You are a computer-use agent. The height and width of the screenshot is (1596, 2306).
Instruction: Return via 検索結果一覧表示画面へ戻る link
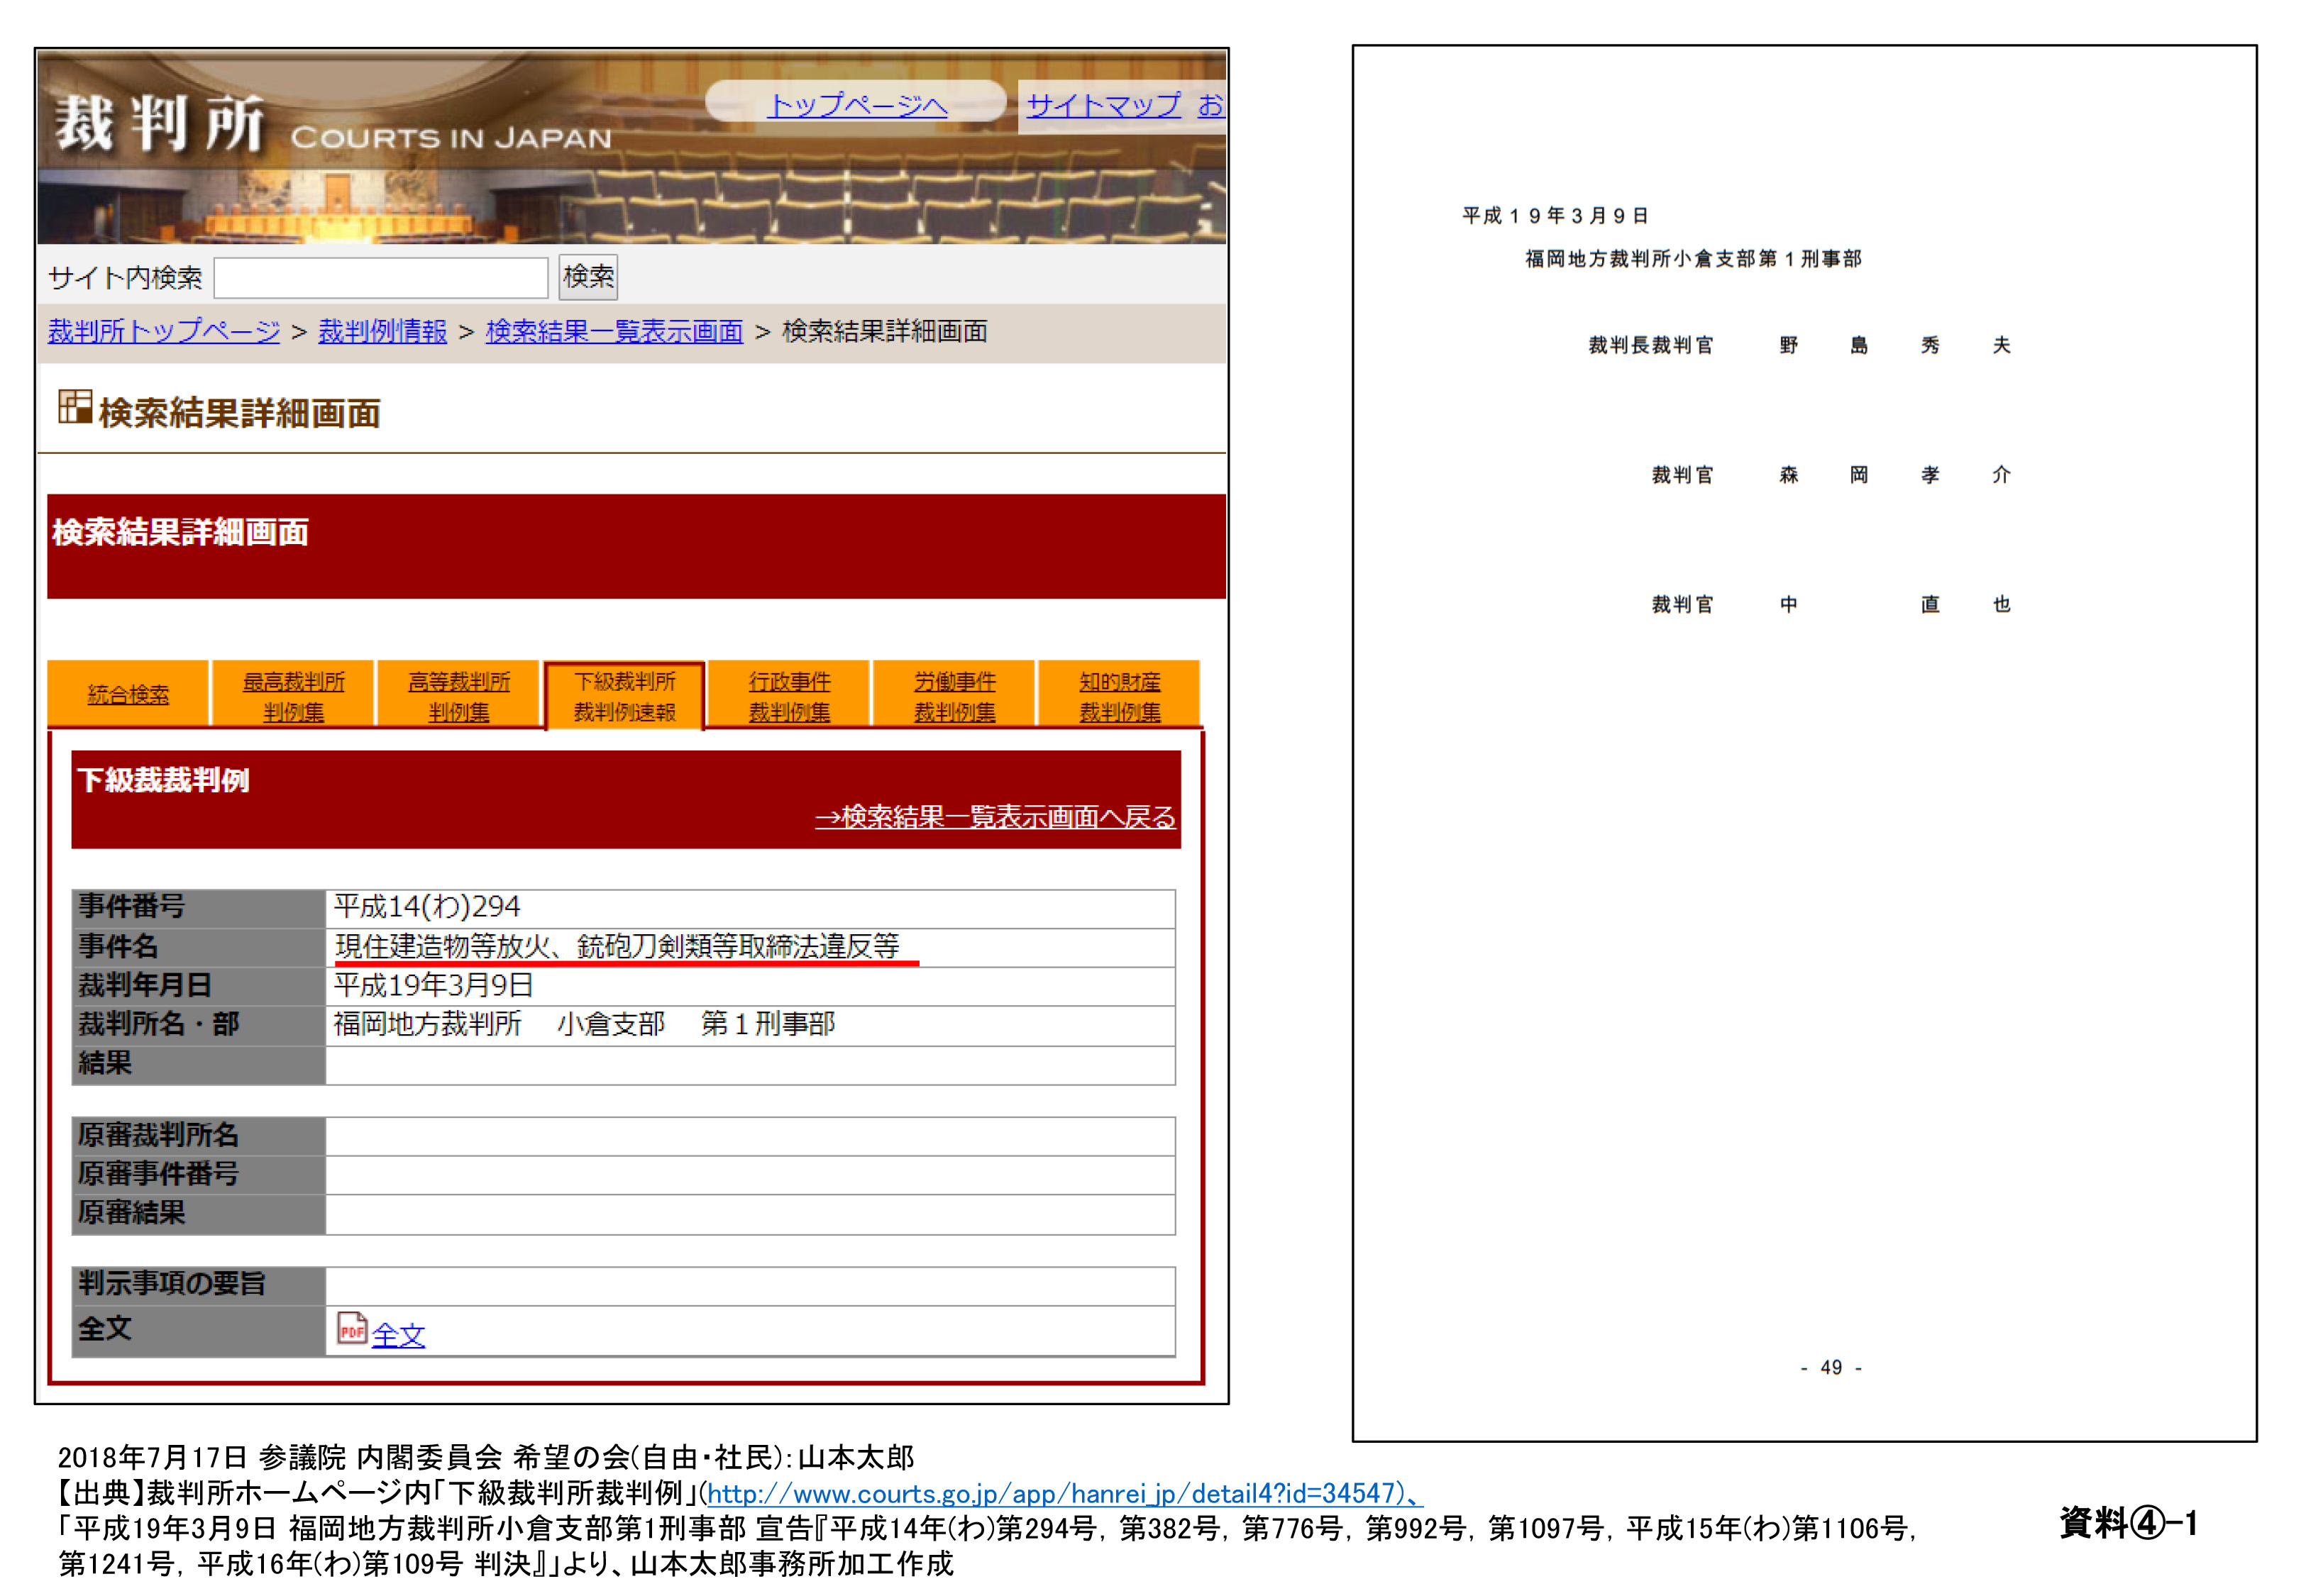coord(995,817)
